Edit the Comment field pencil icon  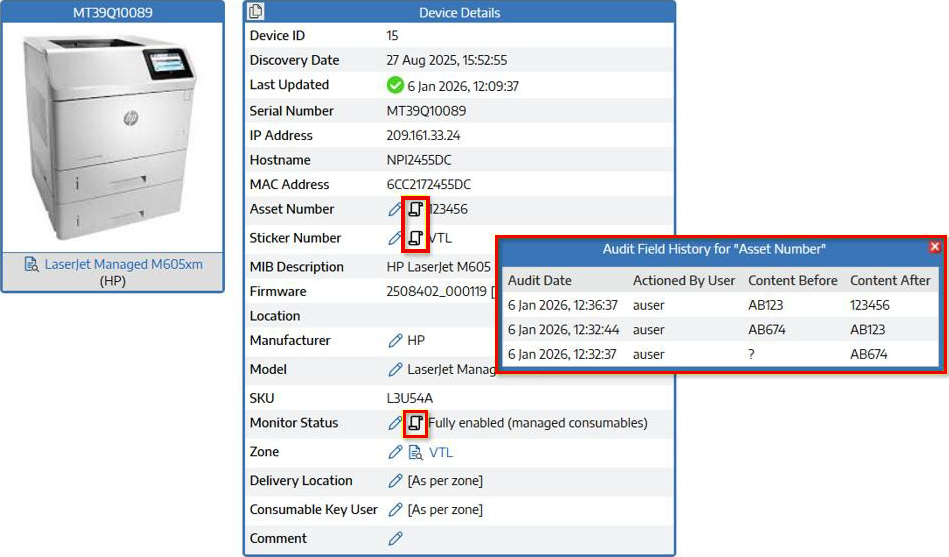click(x=395, y=538)
